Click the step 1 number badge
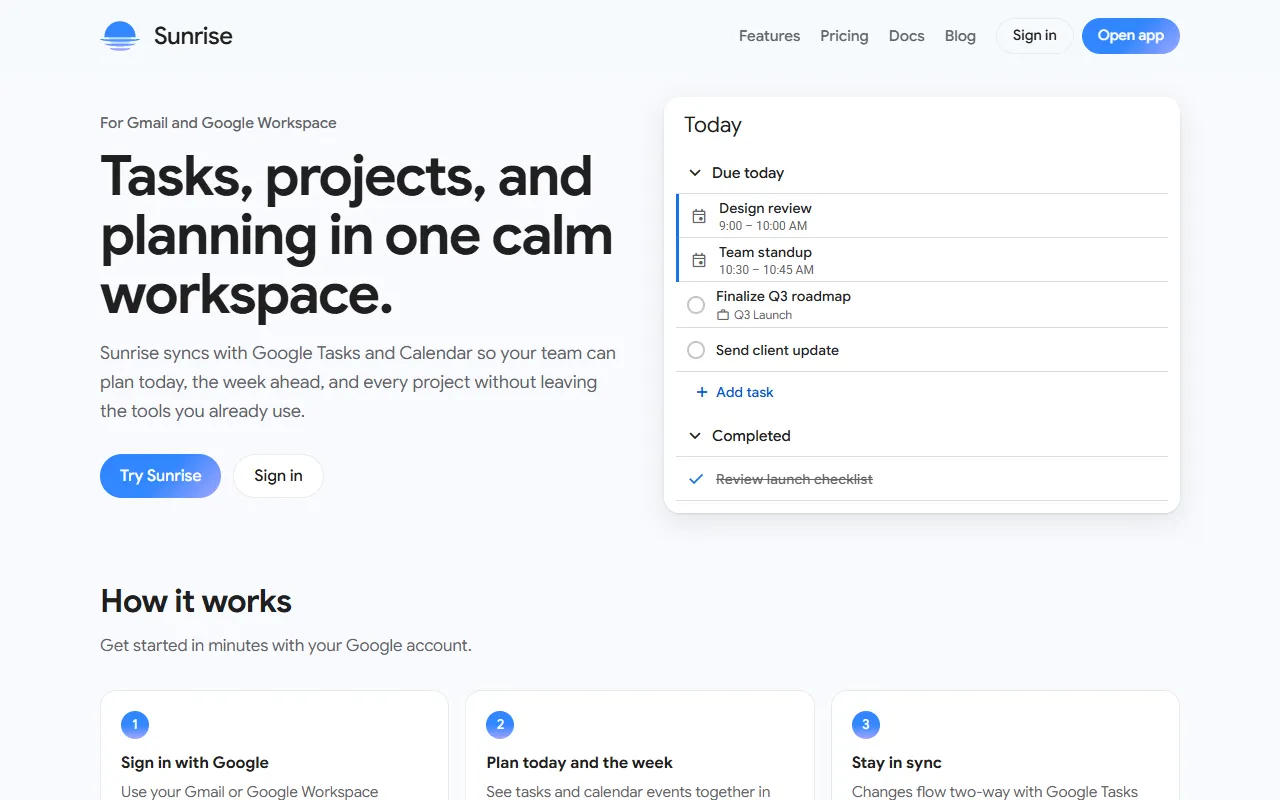The image size is (1280, 800). pos(135,725)
